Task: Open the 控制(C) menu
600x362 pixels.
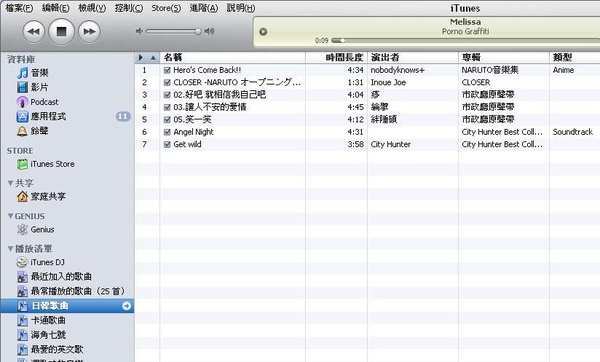Action: (129, 8)
